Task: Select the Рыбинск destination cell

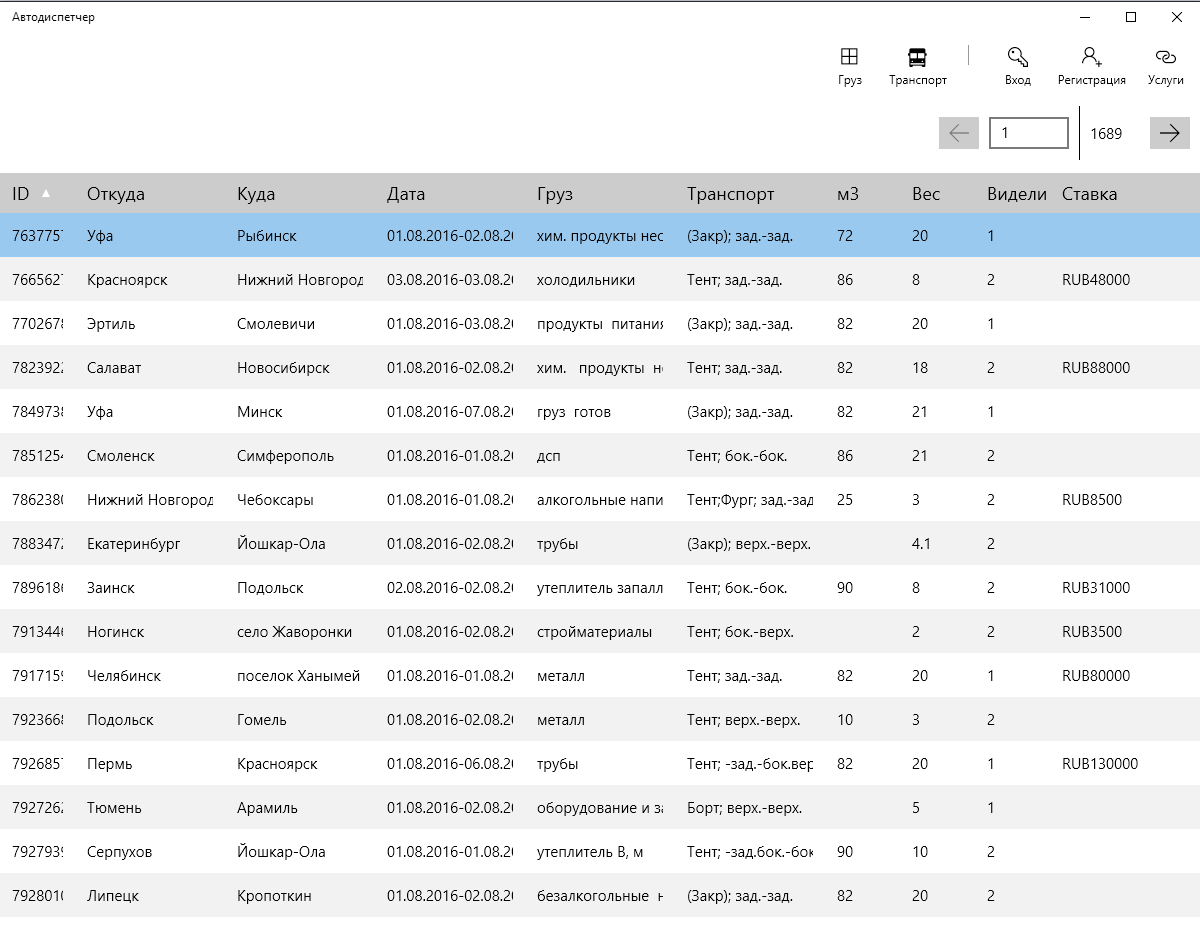Action: (267, 236)
